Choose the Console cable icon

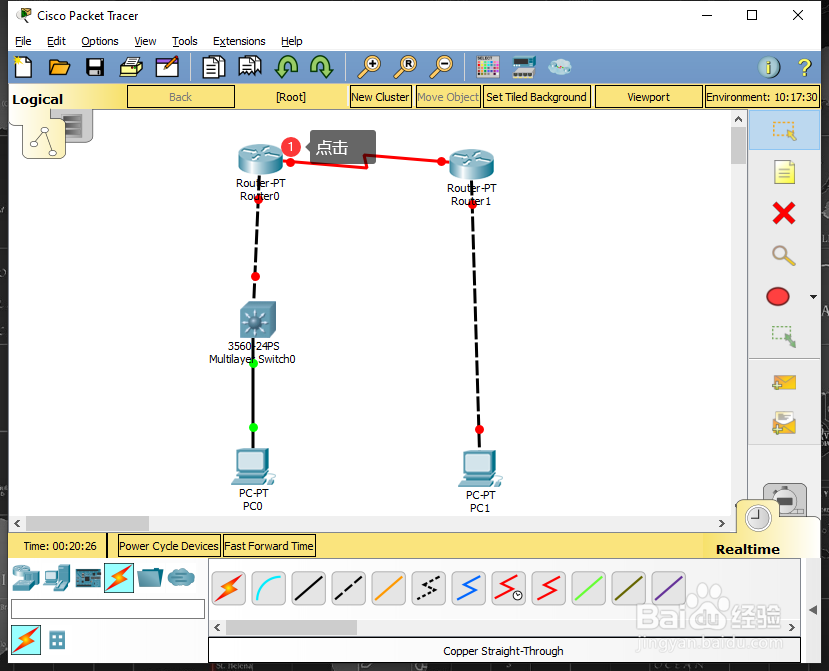[x=269, y=588]
